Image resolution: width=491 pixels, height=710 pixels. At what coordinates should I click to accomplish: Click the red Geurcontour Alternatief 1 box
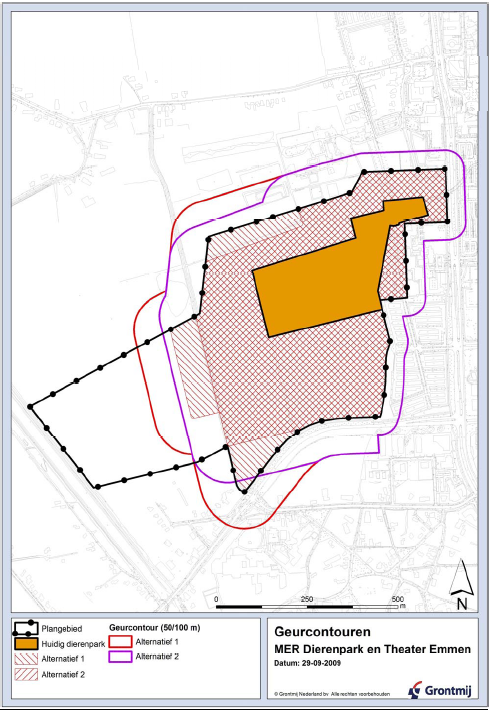(x=120, y=642)
